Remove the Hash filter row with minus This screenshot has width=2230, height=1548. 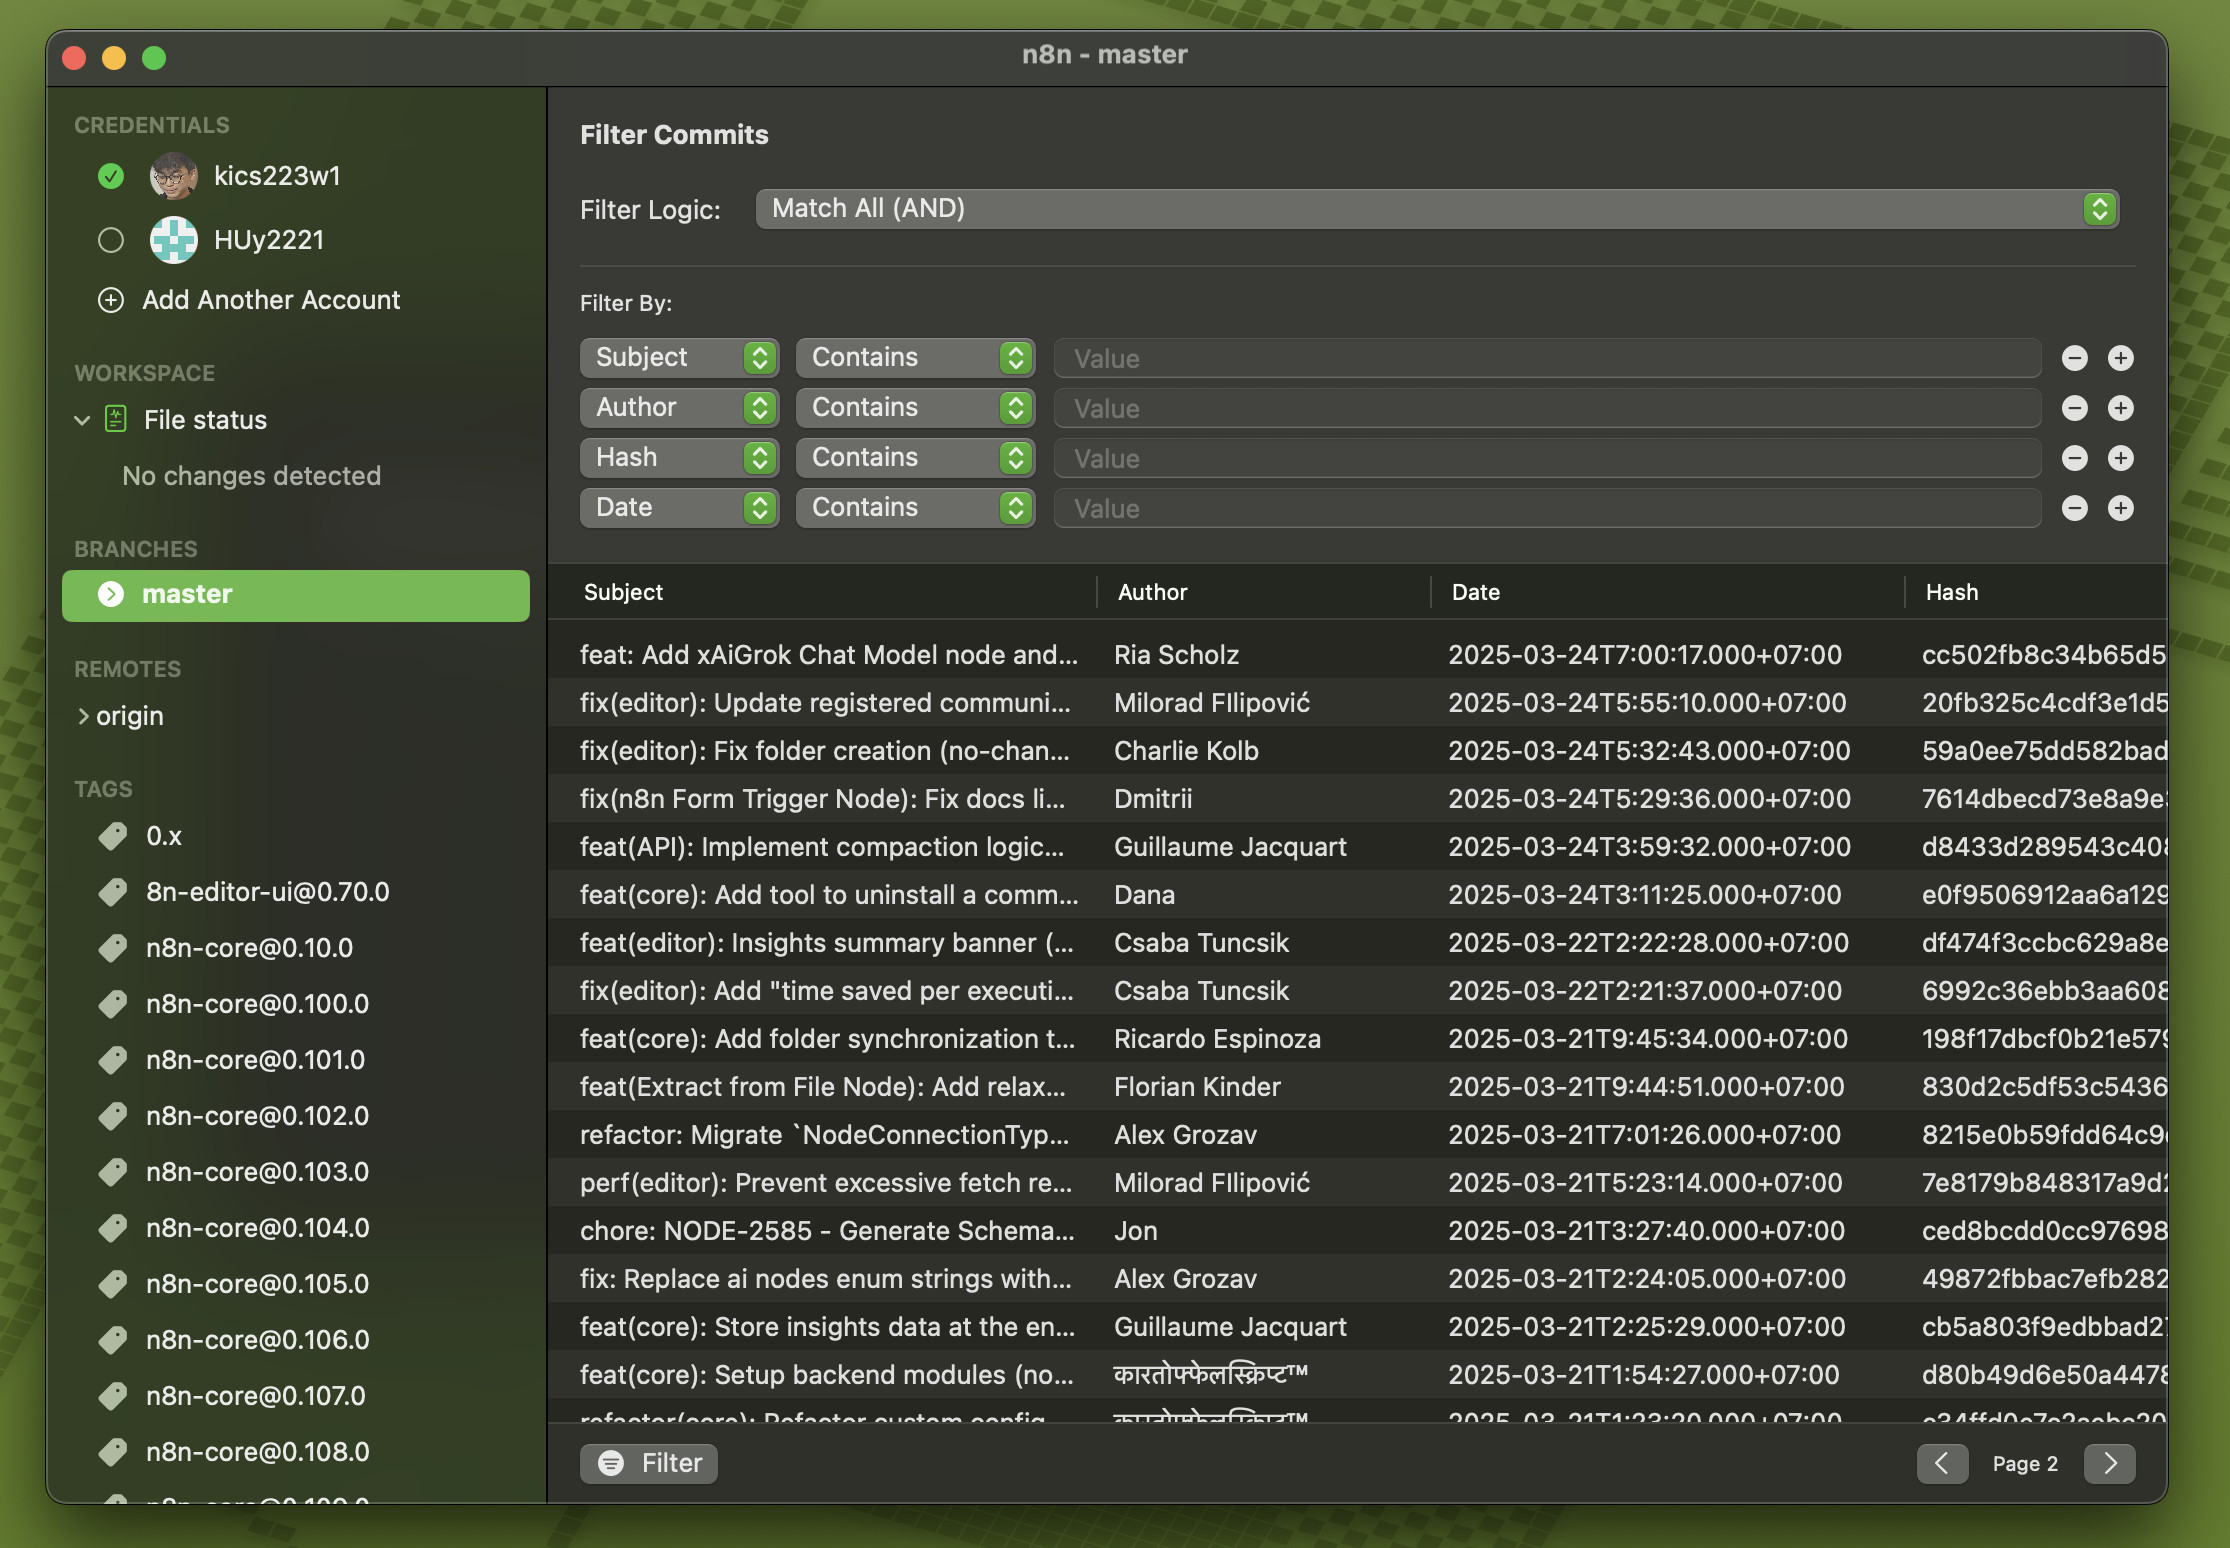click(x=2075, y=458)
